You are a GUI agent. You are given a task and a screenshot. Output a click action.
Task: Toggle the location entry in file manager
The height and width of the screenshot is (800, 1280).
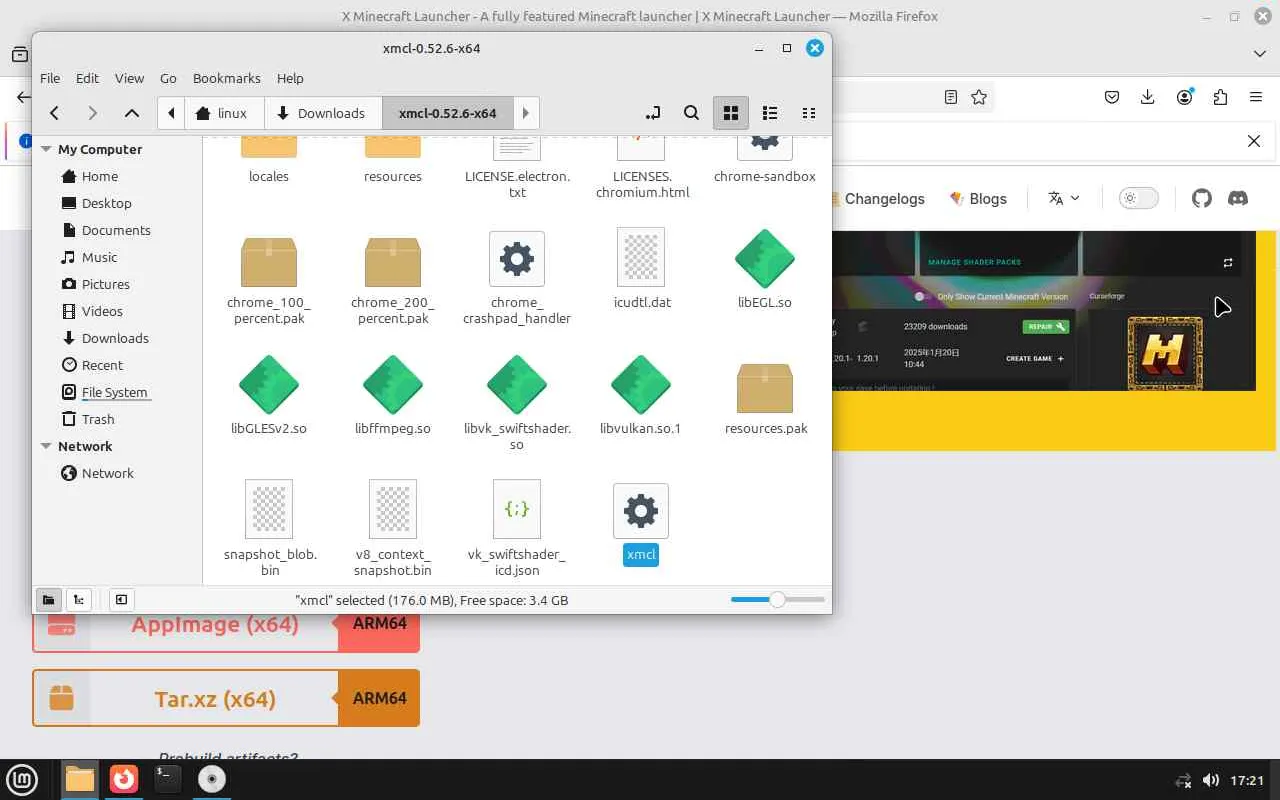pos(653,113)
